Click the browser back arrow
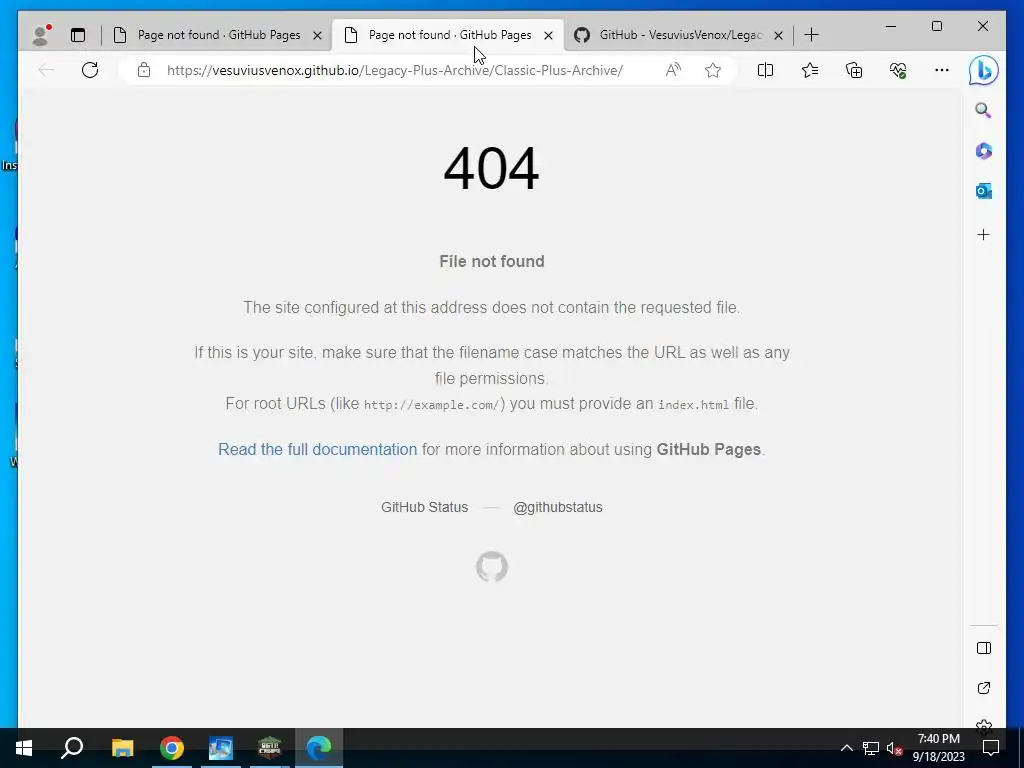Screen dimensions: 1024x768 [x=46, y=70]
